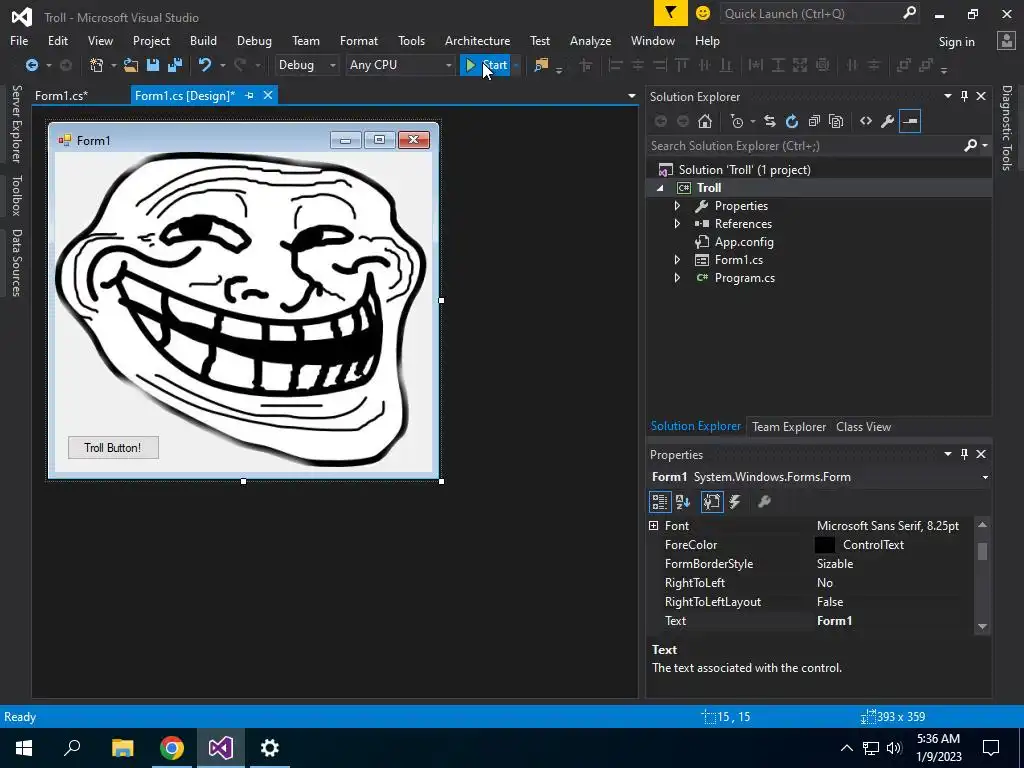Screen dimensions: 1024x768
Task: Click the account picture icon beside Sign in
Action: coord(1006,40)
